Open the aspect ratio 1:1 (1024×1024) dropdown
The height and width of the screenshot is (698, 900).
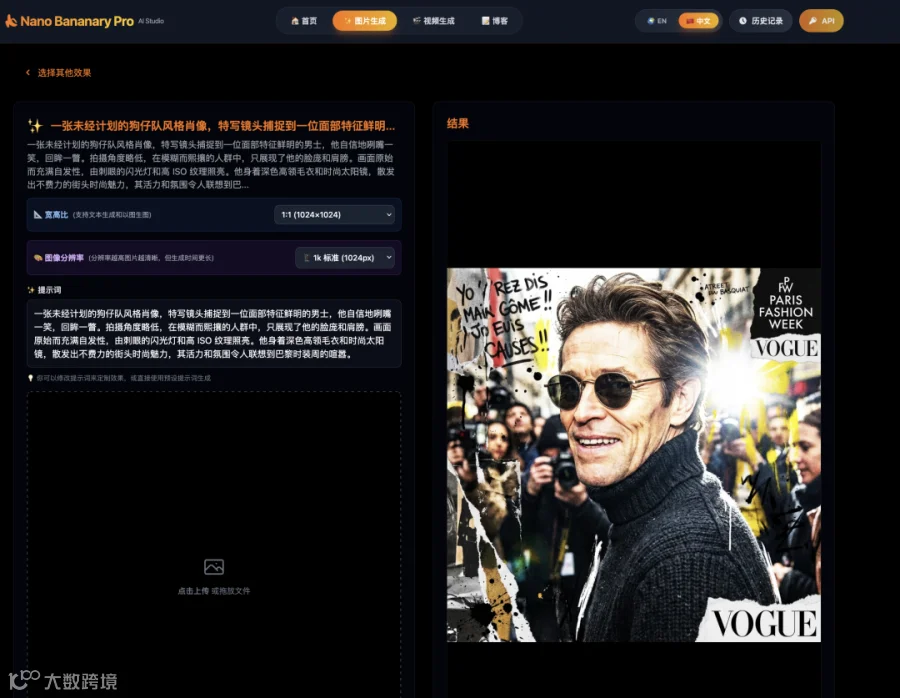[x=334, y=215]
